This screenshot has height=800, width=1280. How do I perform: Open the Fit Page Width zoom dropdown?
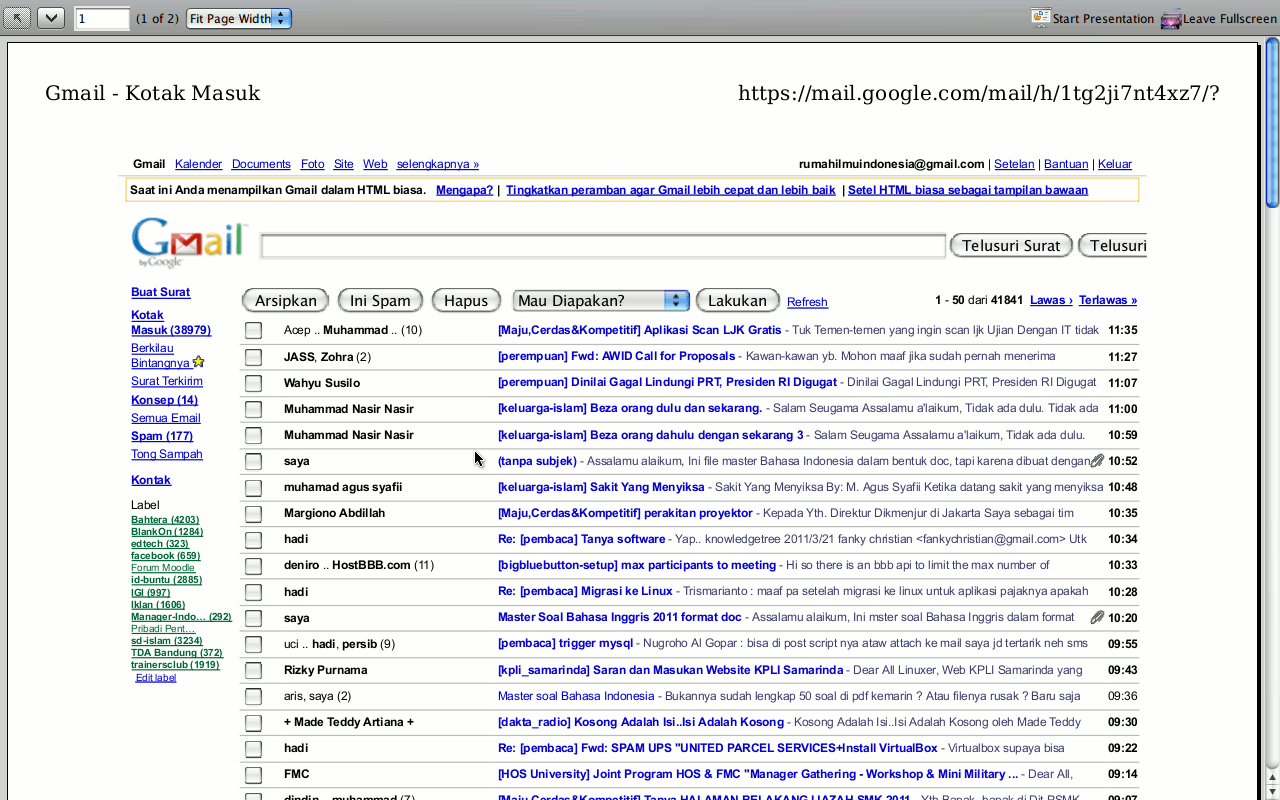(x=239, y=18)
